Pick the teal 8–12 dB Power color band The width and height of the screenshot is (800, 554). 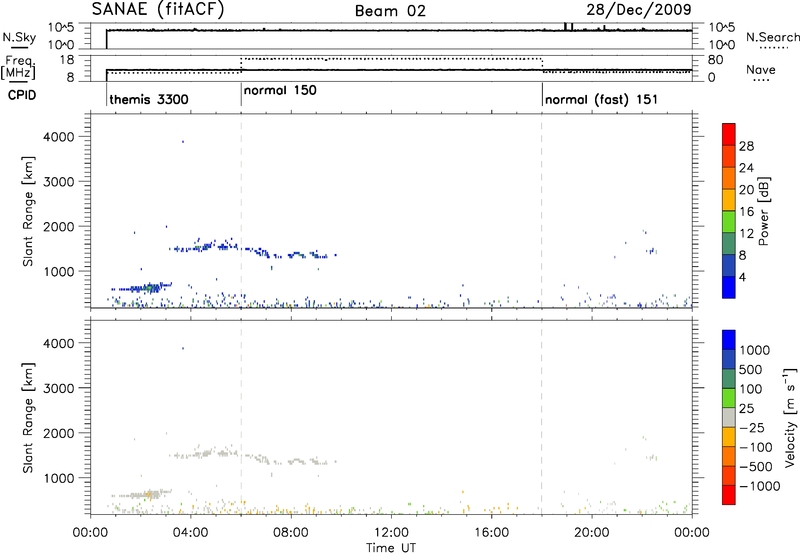point(729,243)
